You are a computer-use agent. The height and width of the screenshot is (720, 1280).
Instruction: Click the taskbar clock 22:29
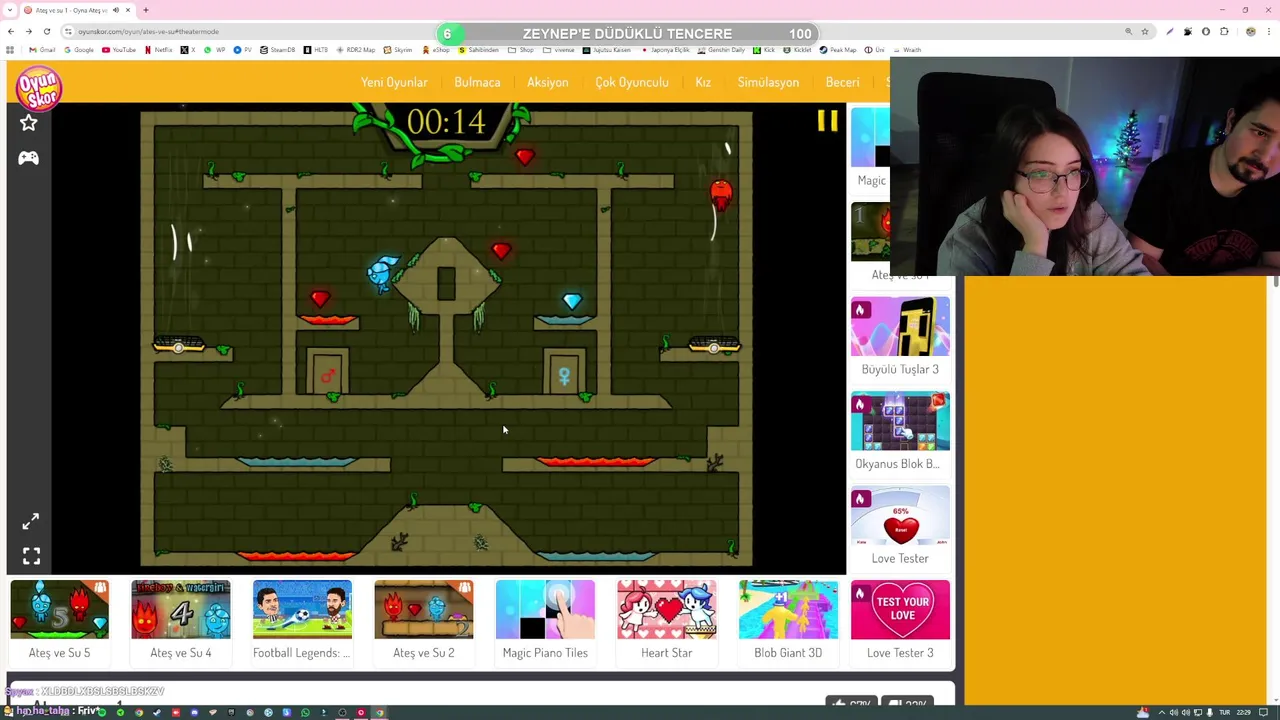point(1243,713)
